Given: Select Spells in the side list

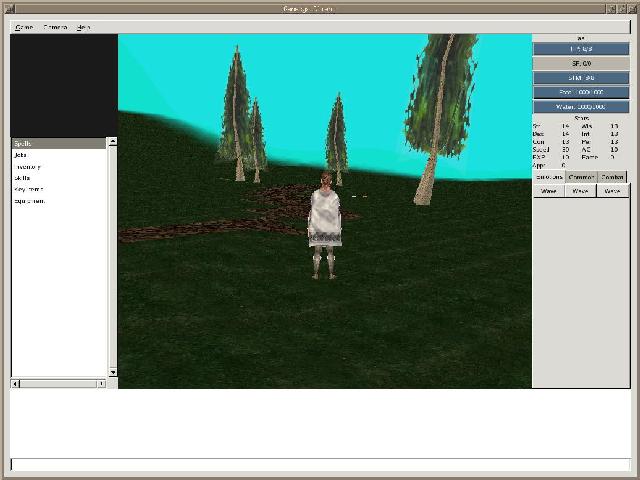Looking at the screenshot, I should pos(23,144).
